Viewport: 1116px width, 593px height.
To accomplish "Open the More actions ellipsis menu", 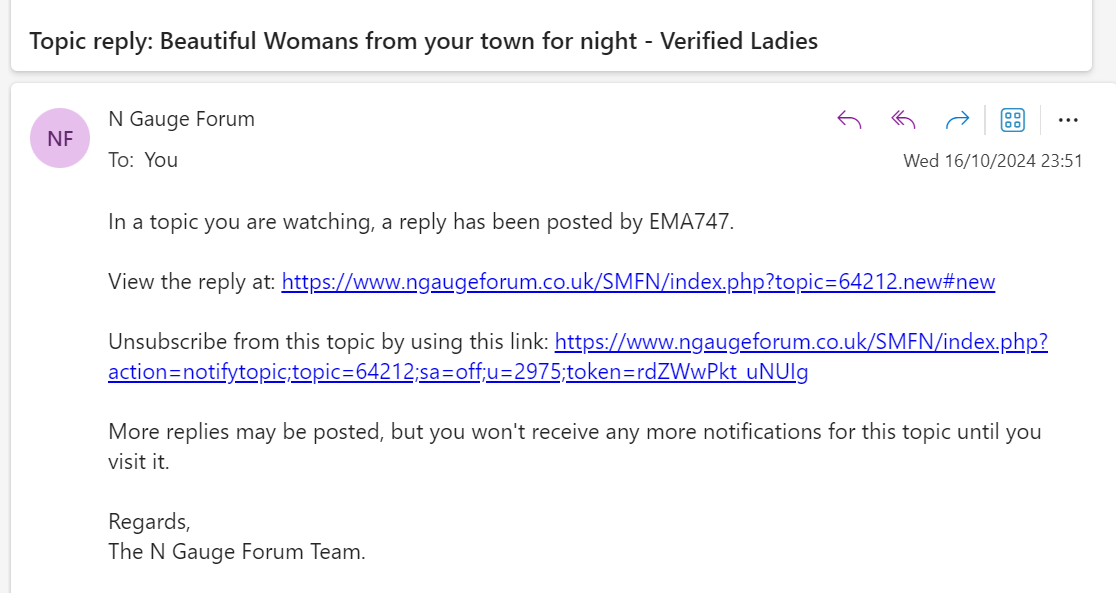I will click(x=1068, y=120).
